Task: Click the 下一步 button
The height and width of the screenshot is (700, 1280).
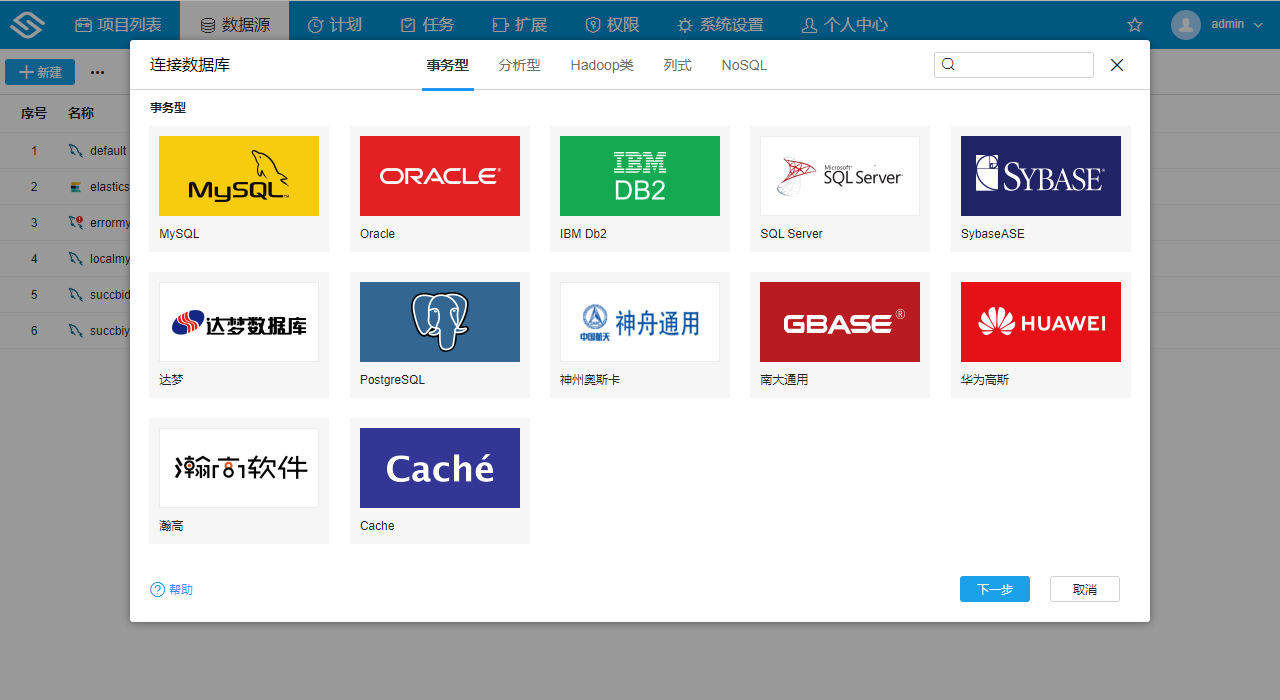Action: pos(994,589)
